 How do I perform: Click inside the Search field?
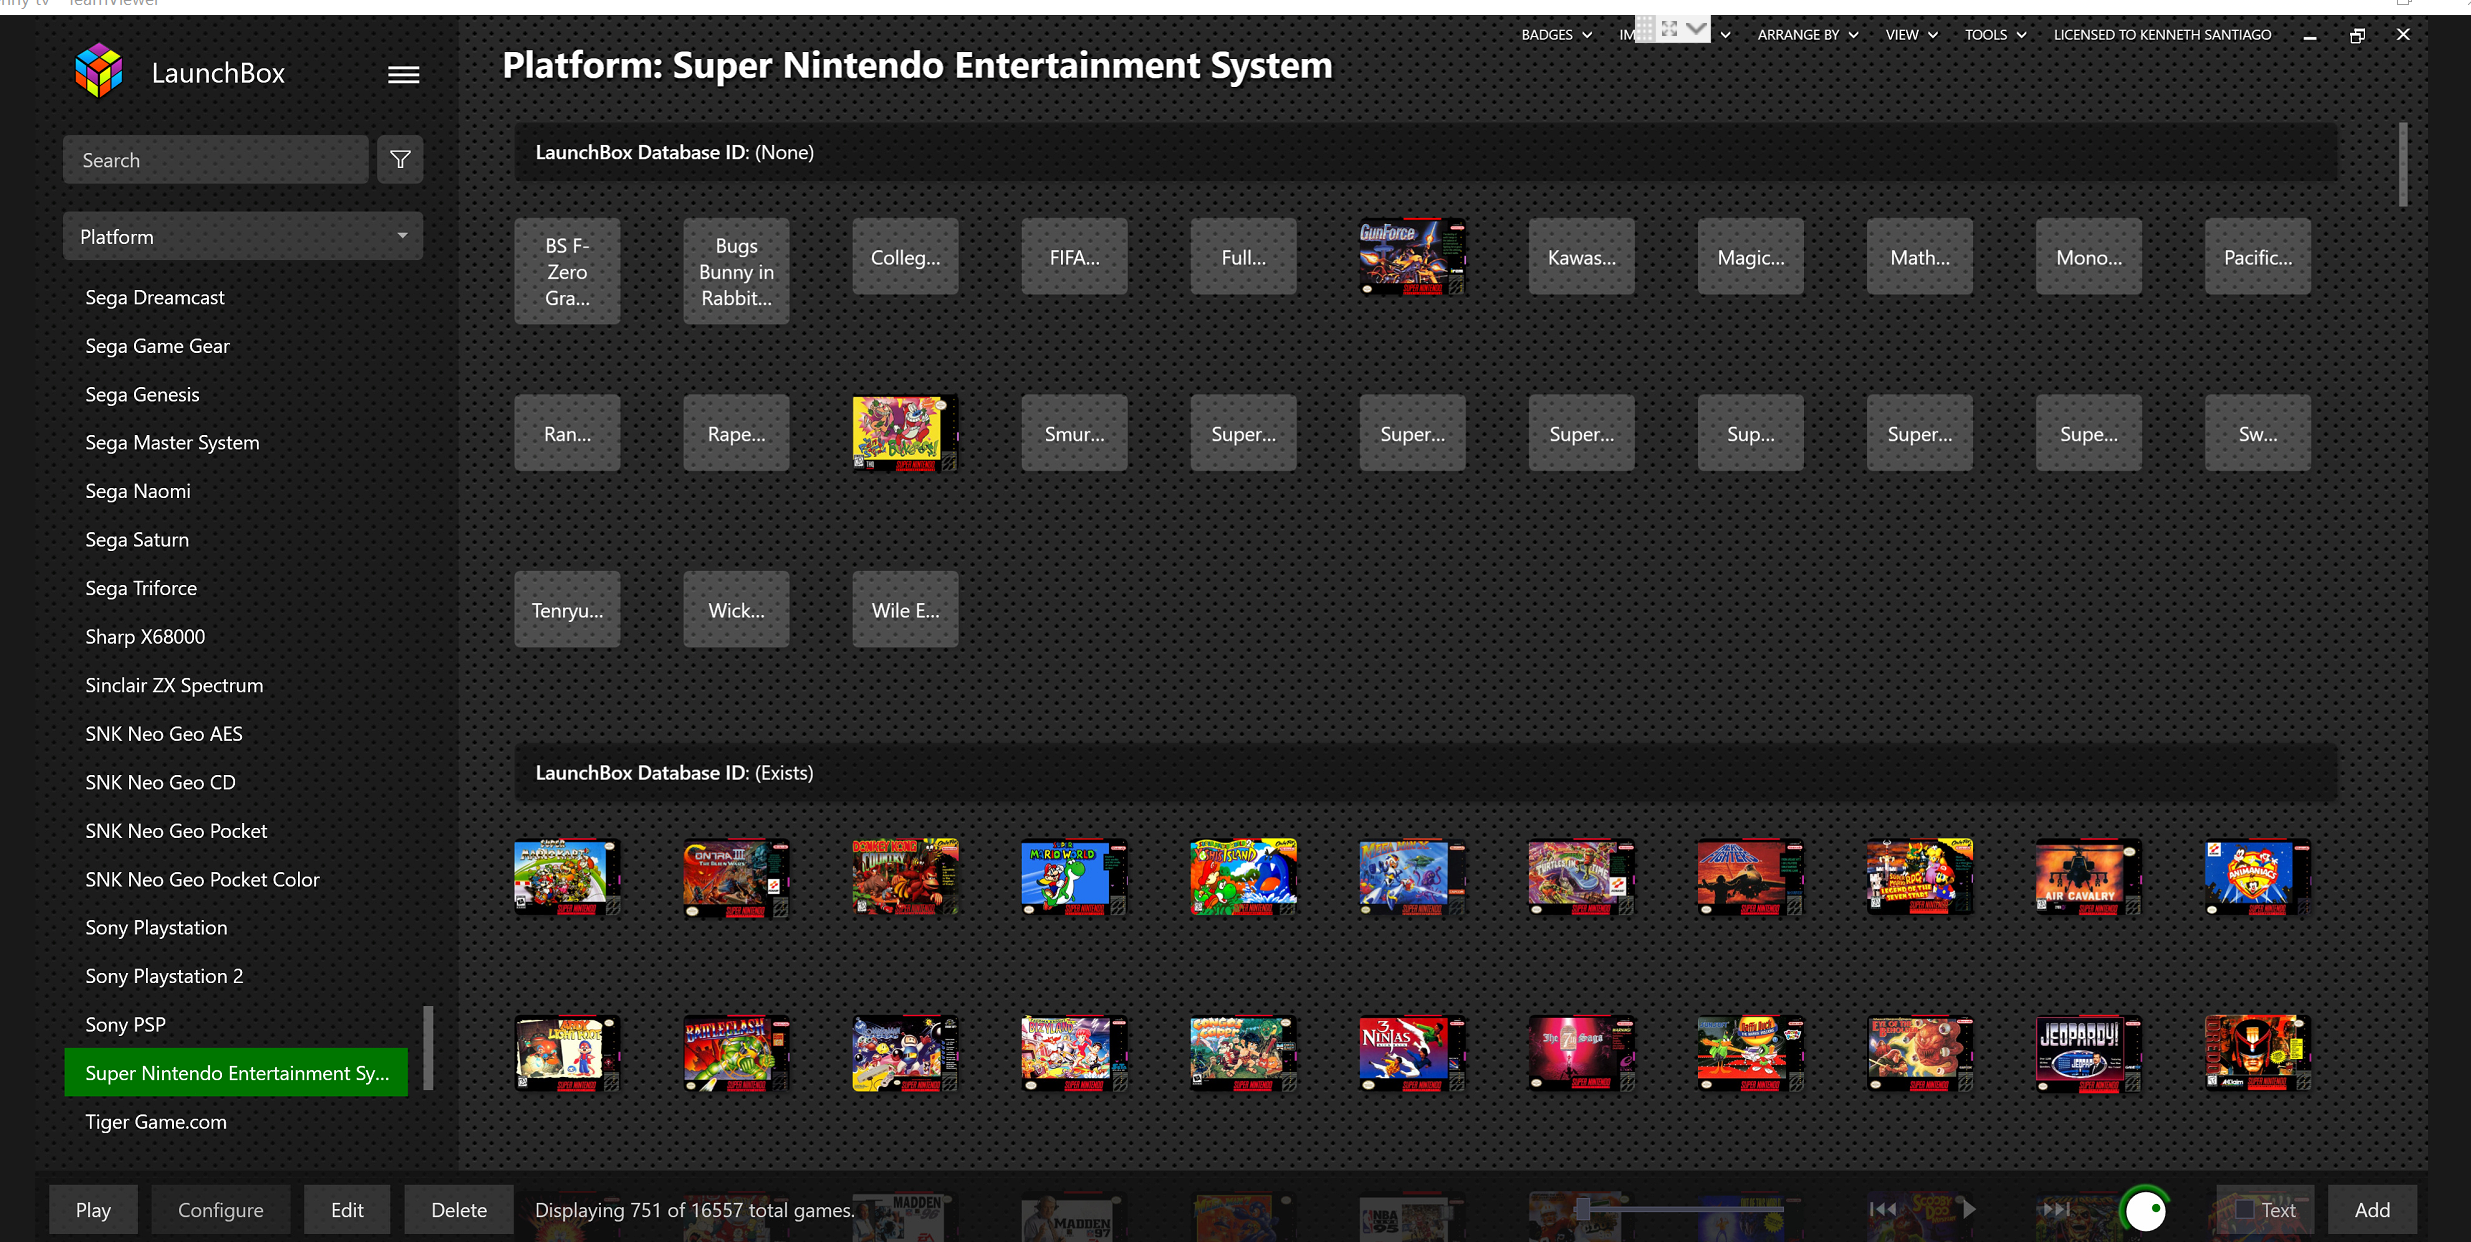216,160
